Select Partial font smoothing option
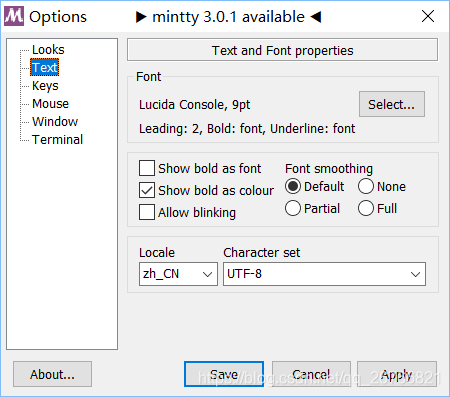The height and width of the screenshot is (397, 450). point(293,208)
